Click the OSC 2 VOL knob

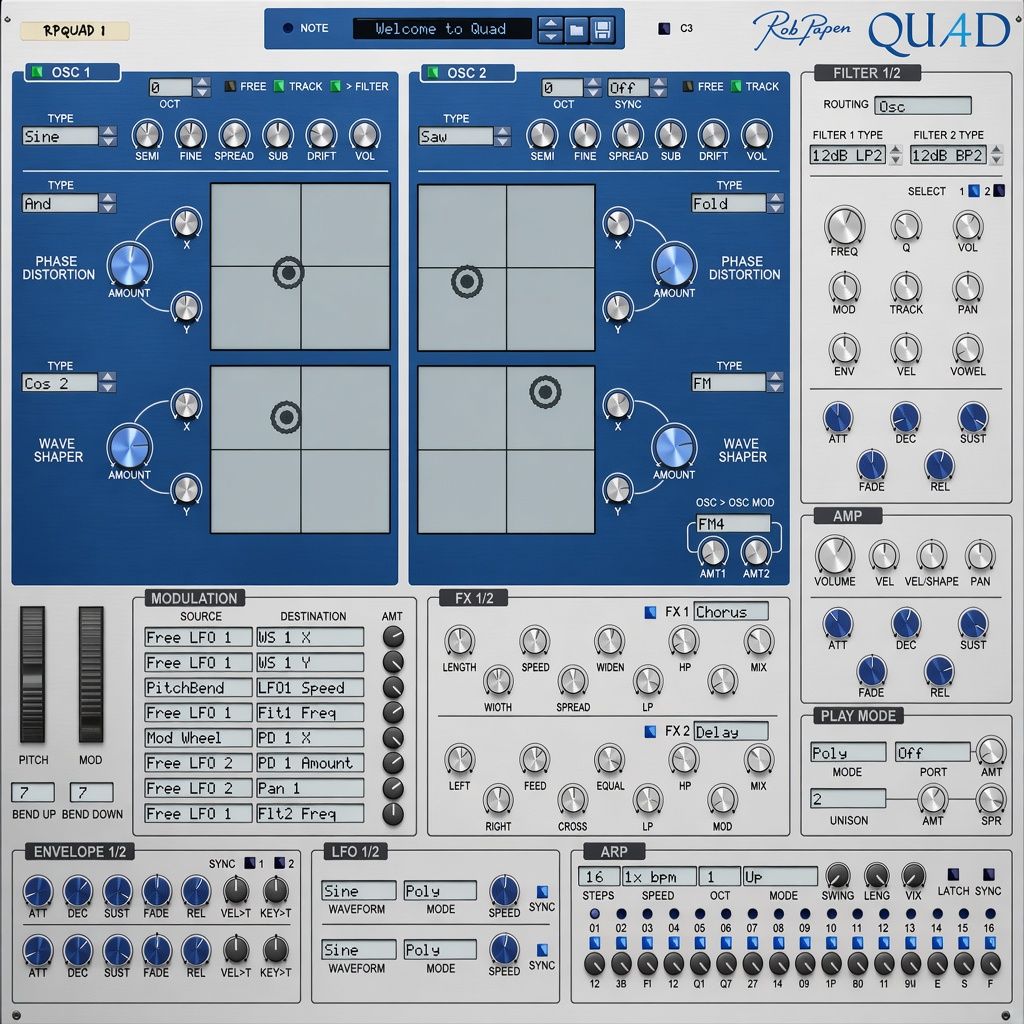756,135
